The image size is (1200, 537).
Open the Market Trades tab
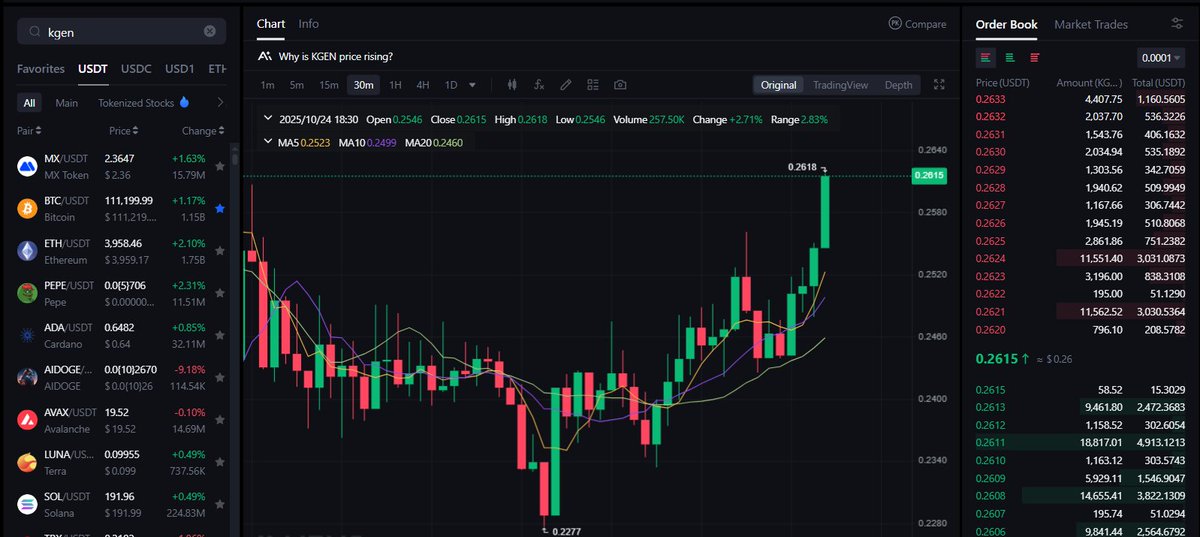1091,24
